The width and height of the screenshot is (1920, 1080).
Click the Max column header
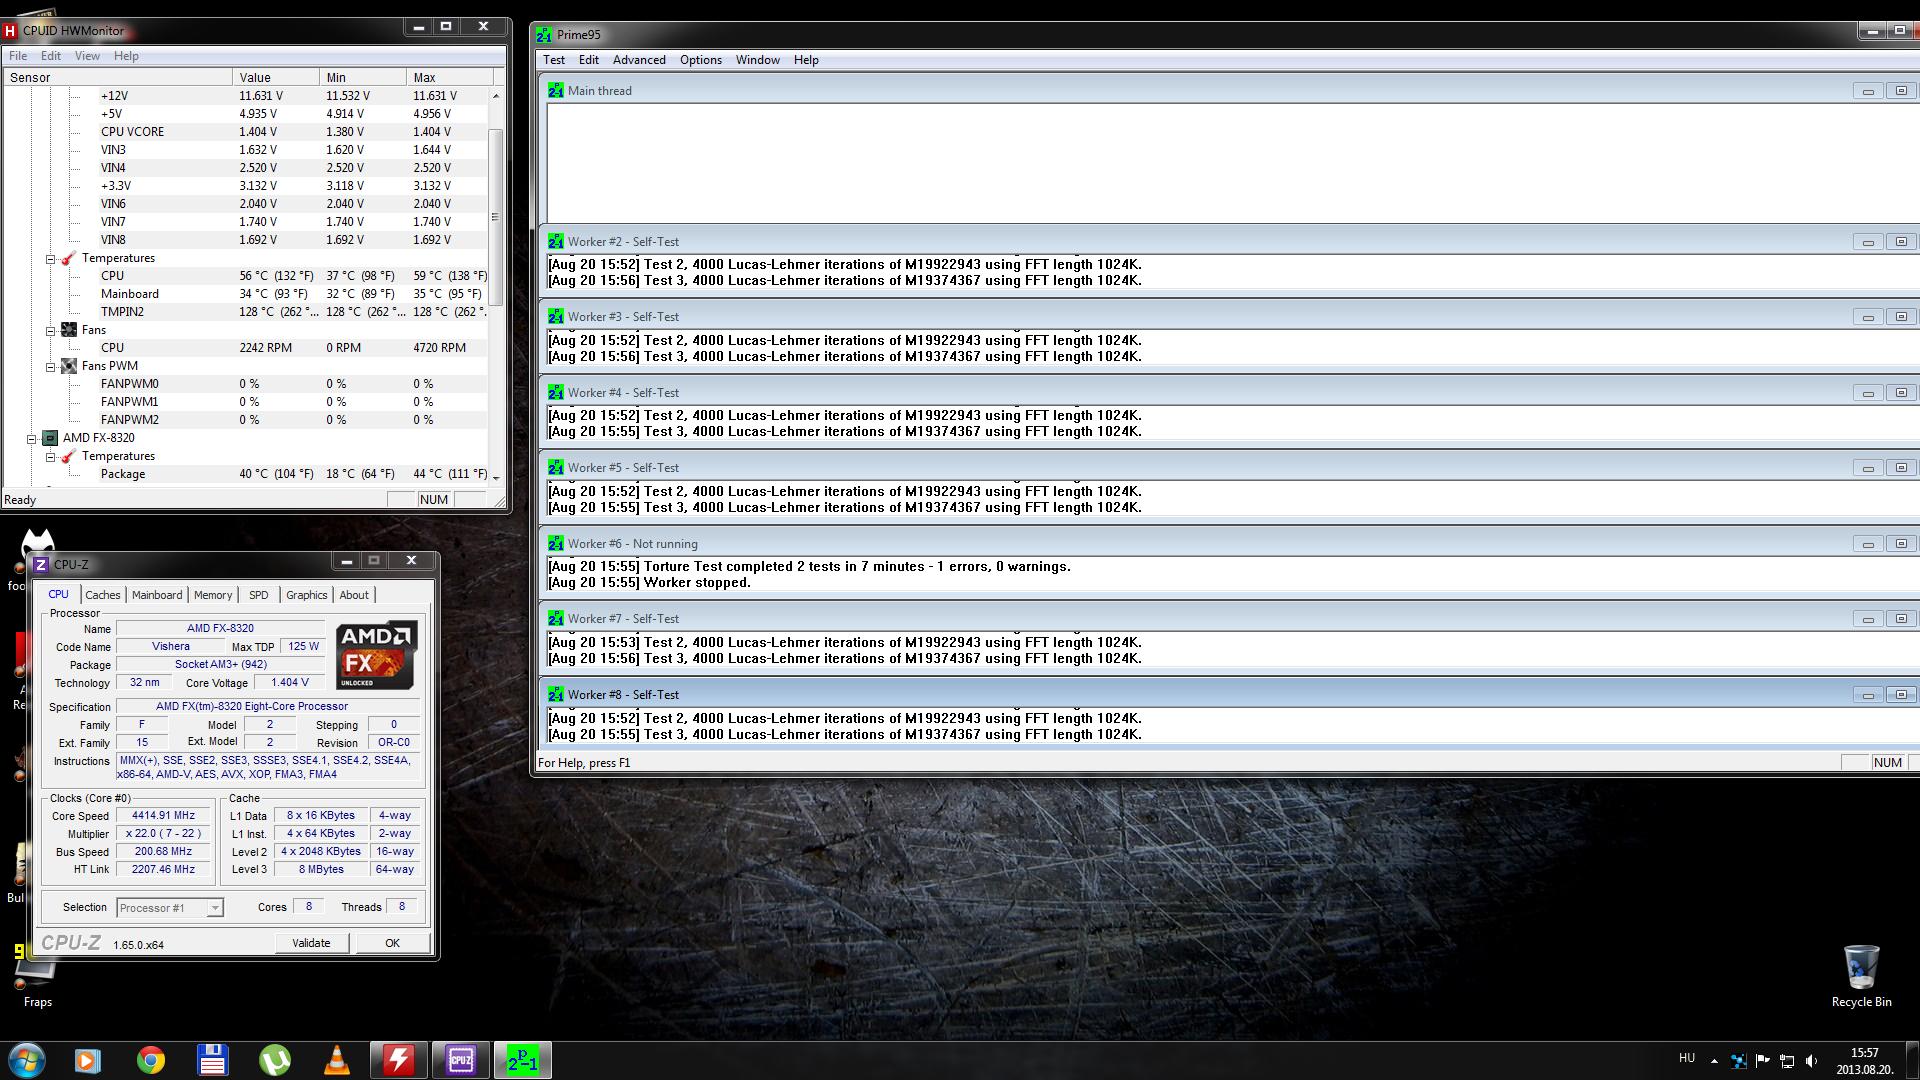pyautogui.click(x=449, y=77)
